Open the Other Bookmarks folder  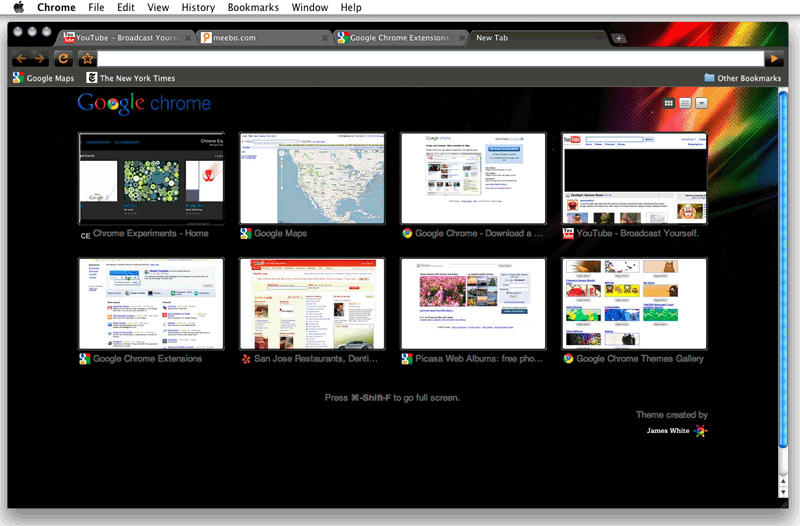742,78
